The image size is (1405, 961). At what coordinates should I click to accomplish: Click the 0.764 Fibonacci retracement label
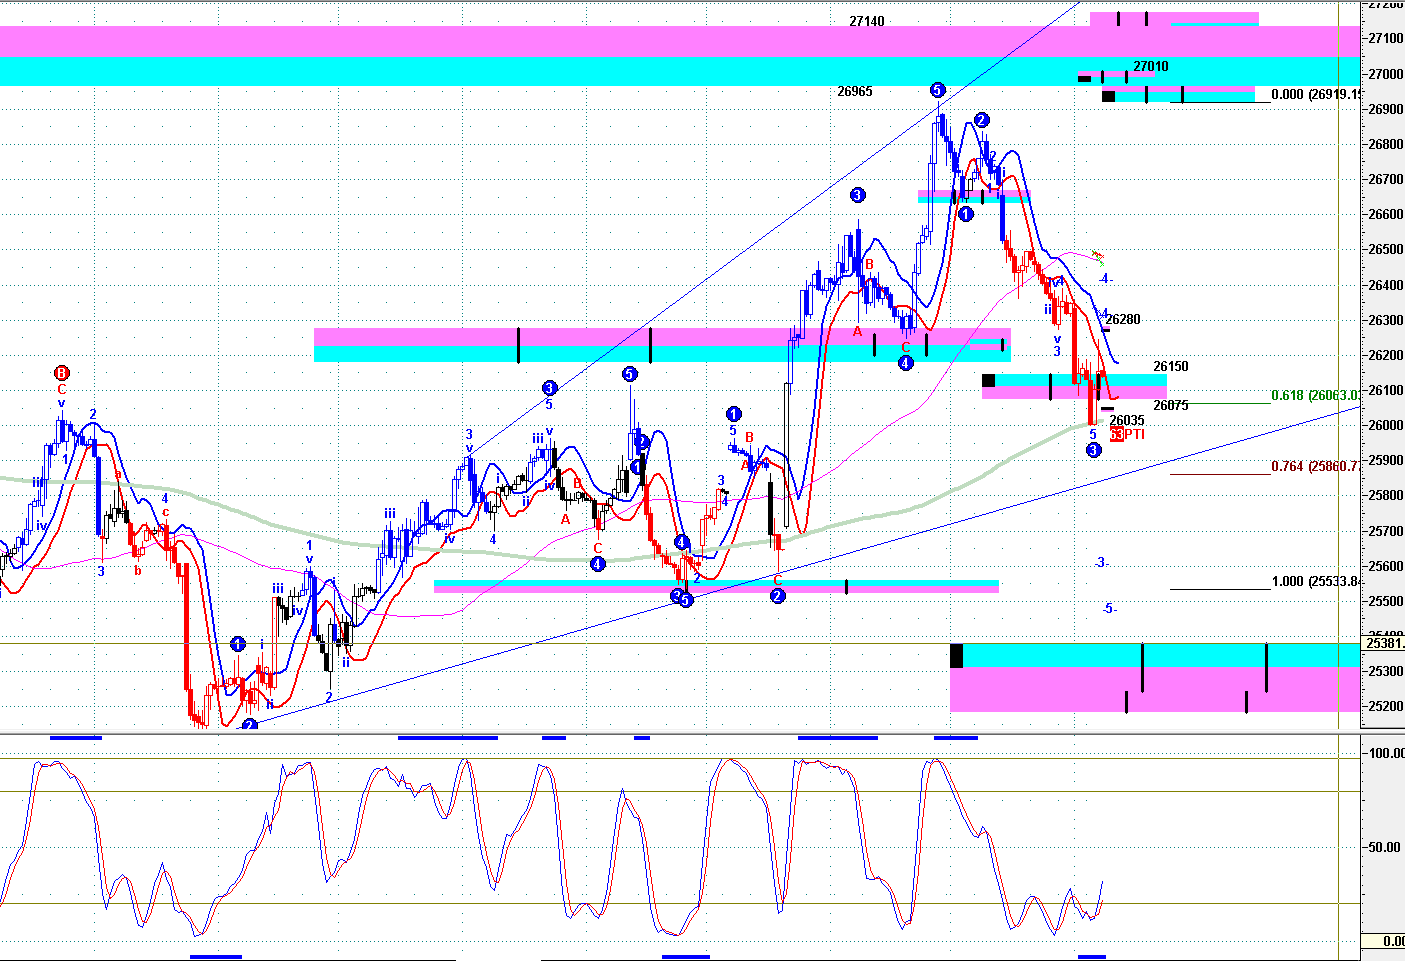1315,467
